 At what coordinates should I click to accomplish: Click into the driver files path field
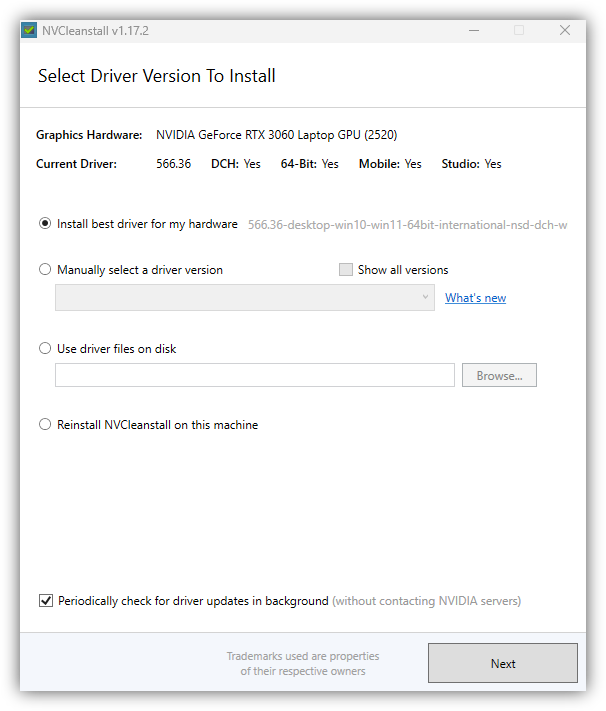pyautogui.click(x=255, y=375)
